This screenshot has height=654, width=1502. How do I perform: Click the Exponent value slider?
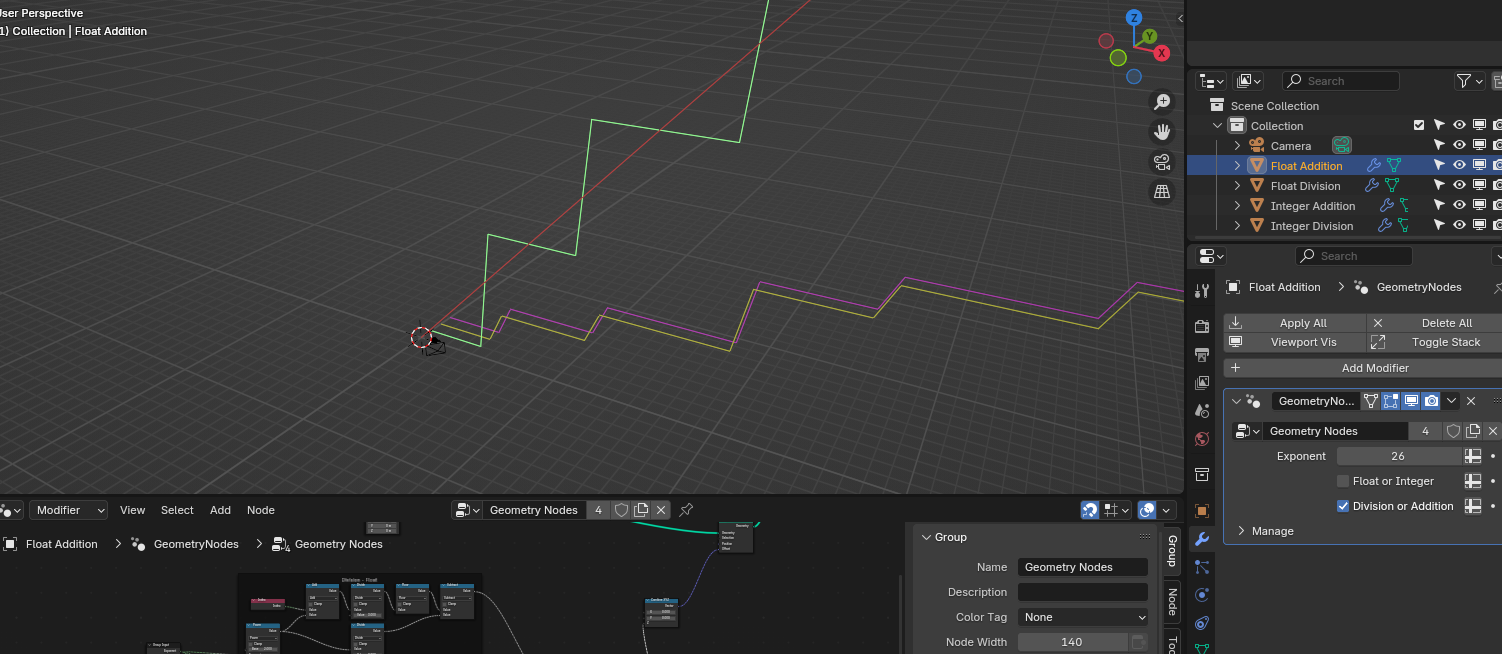click(x=1398, y=456)
